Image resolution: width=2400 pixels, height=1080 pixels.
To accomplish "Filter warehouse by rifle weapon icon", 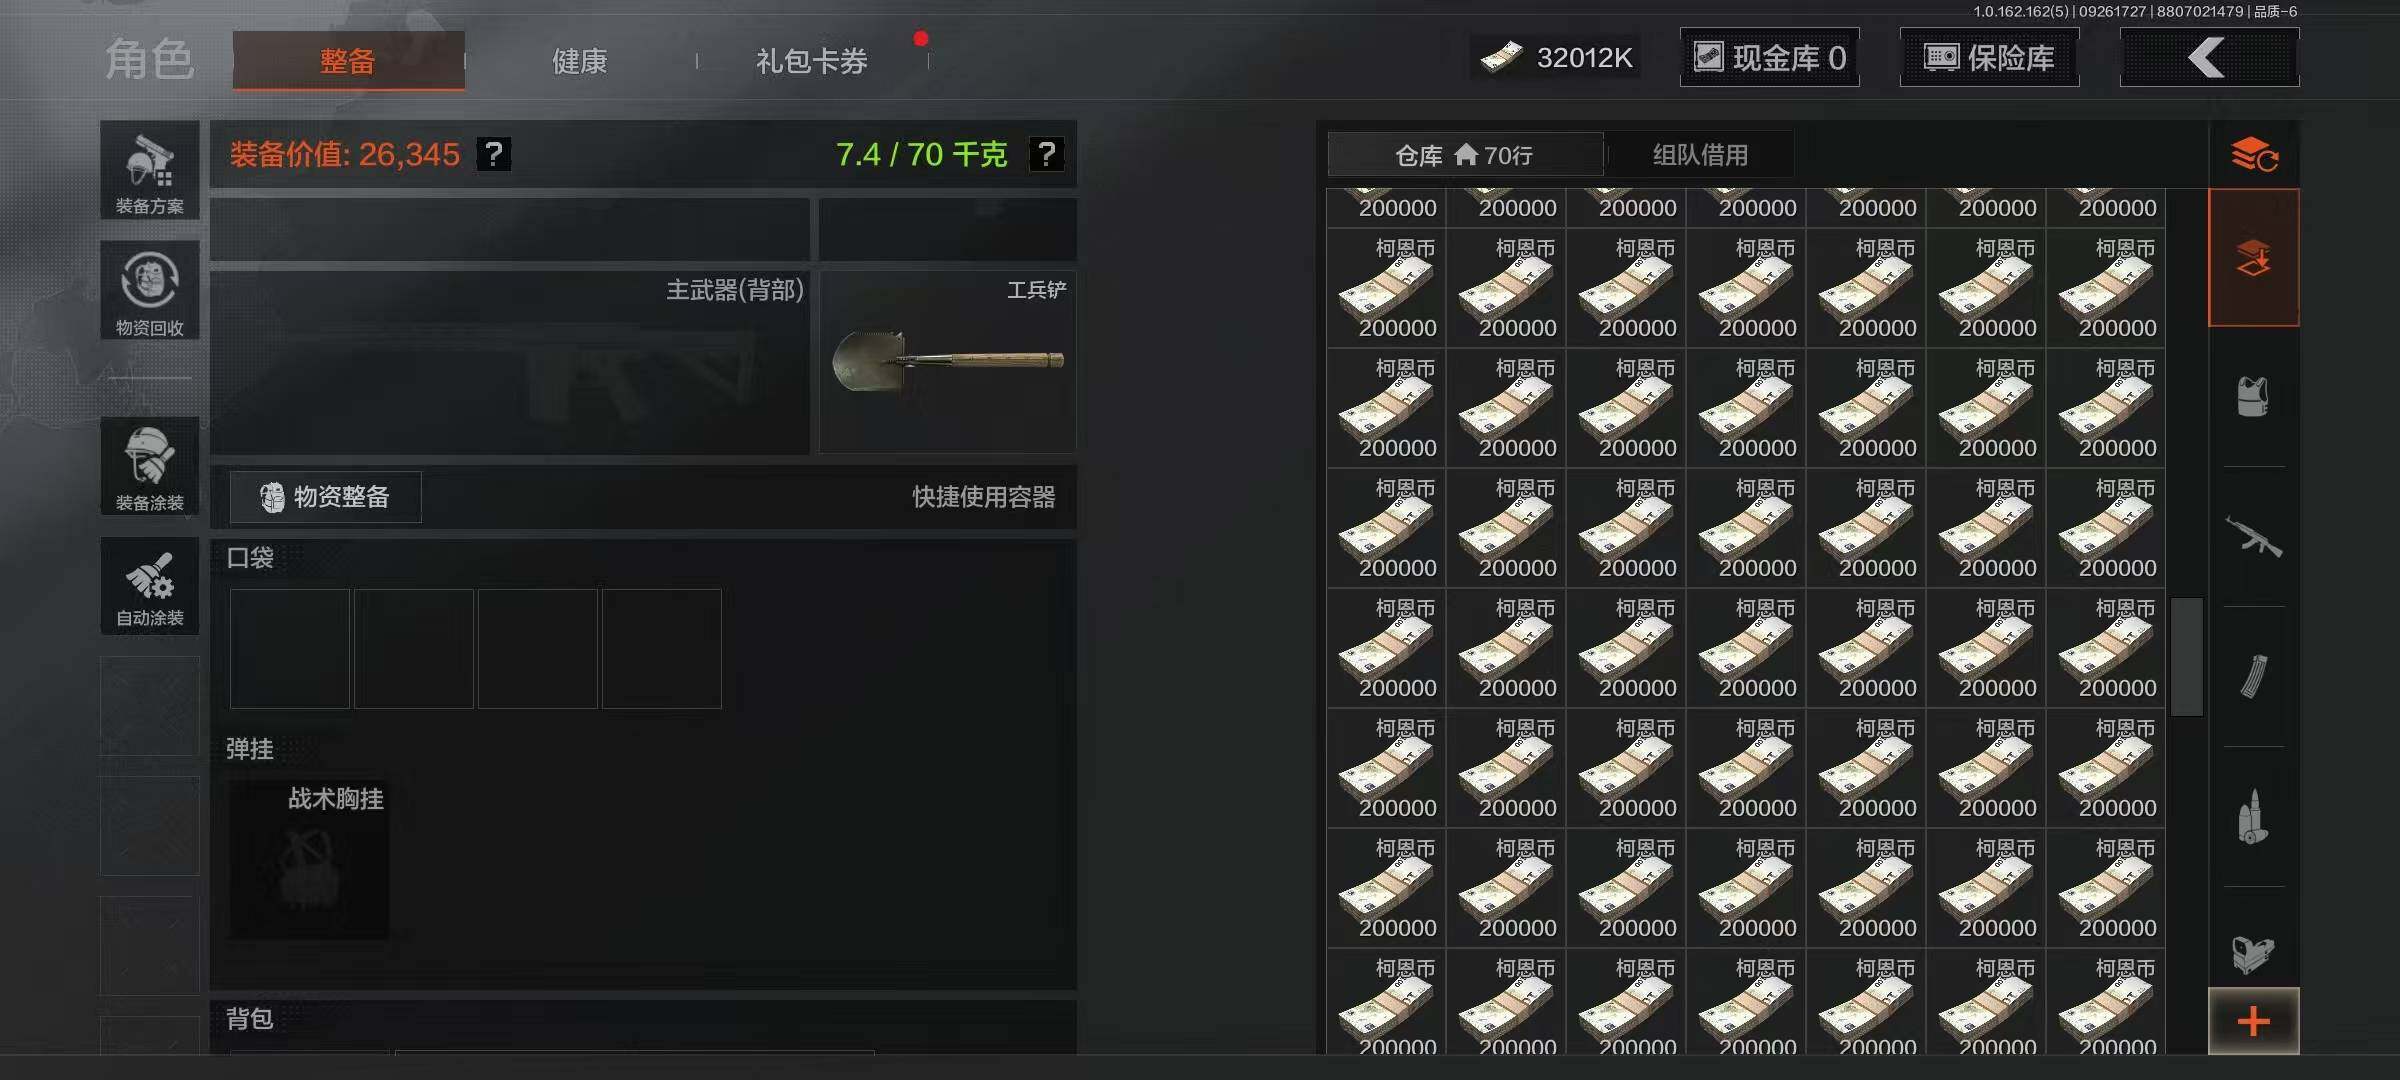I will point(2253,536).
